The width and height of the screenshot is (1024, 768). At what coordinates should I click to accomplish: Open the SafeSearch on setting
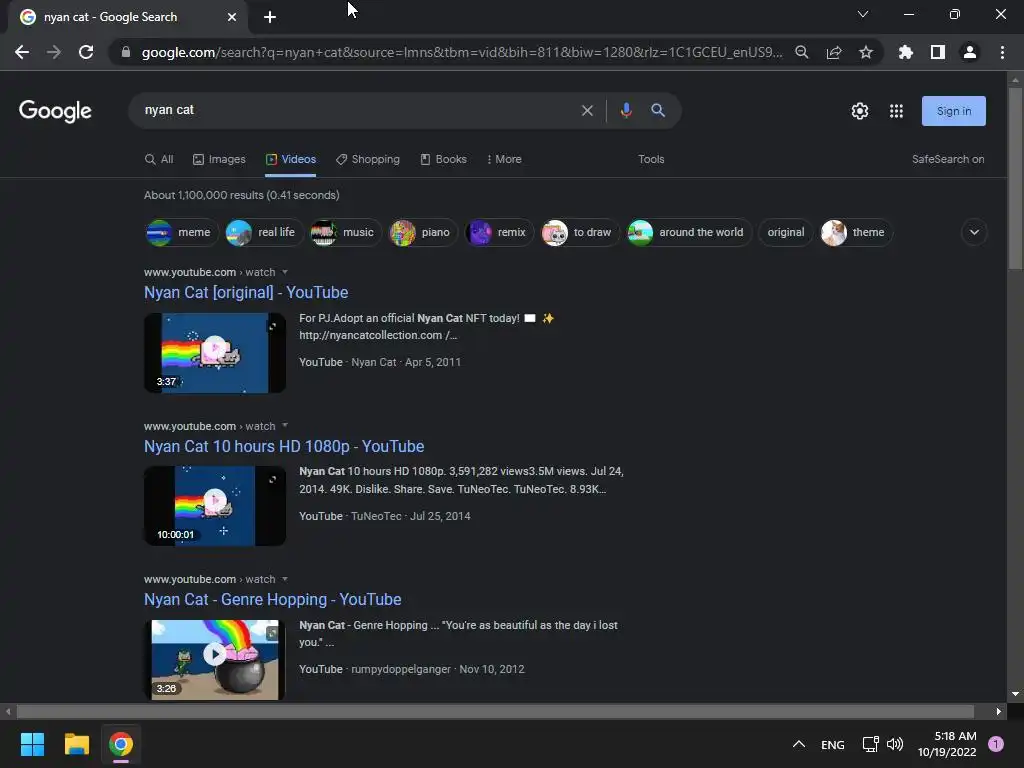pyautogui.click(x=948, y=159)
